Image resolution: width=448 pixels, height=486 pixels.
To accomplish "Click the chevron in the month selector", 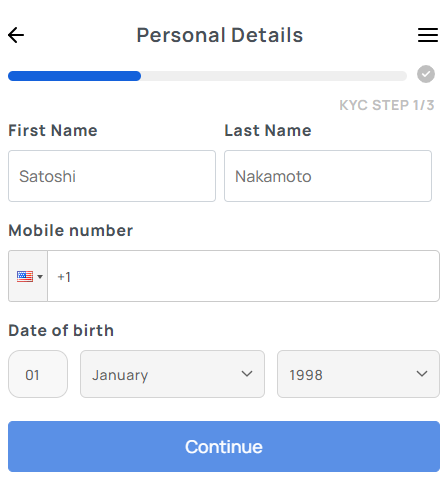I will (247, 374).
